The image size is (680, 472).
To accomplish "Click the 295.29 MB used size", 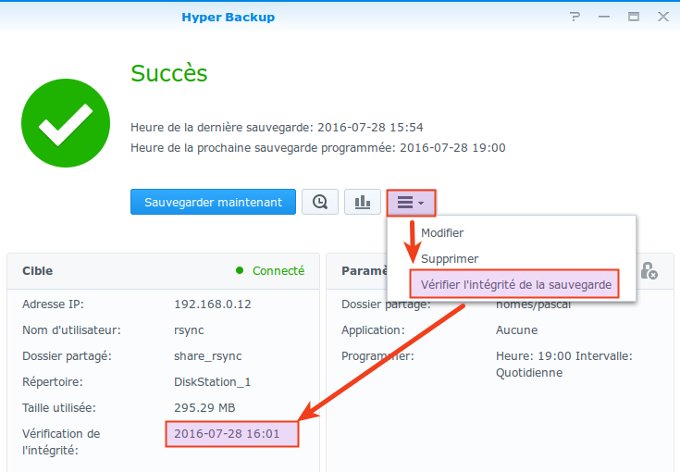I will coord(204,408).
